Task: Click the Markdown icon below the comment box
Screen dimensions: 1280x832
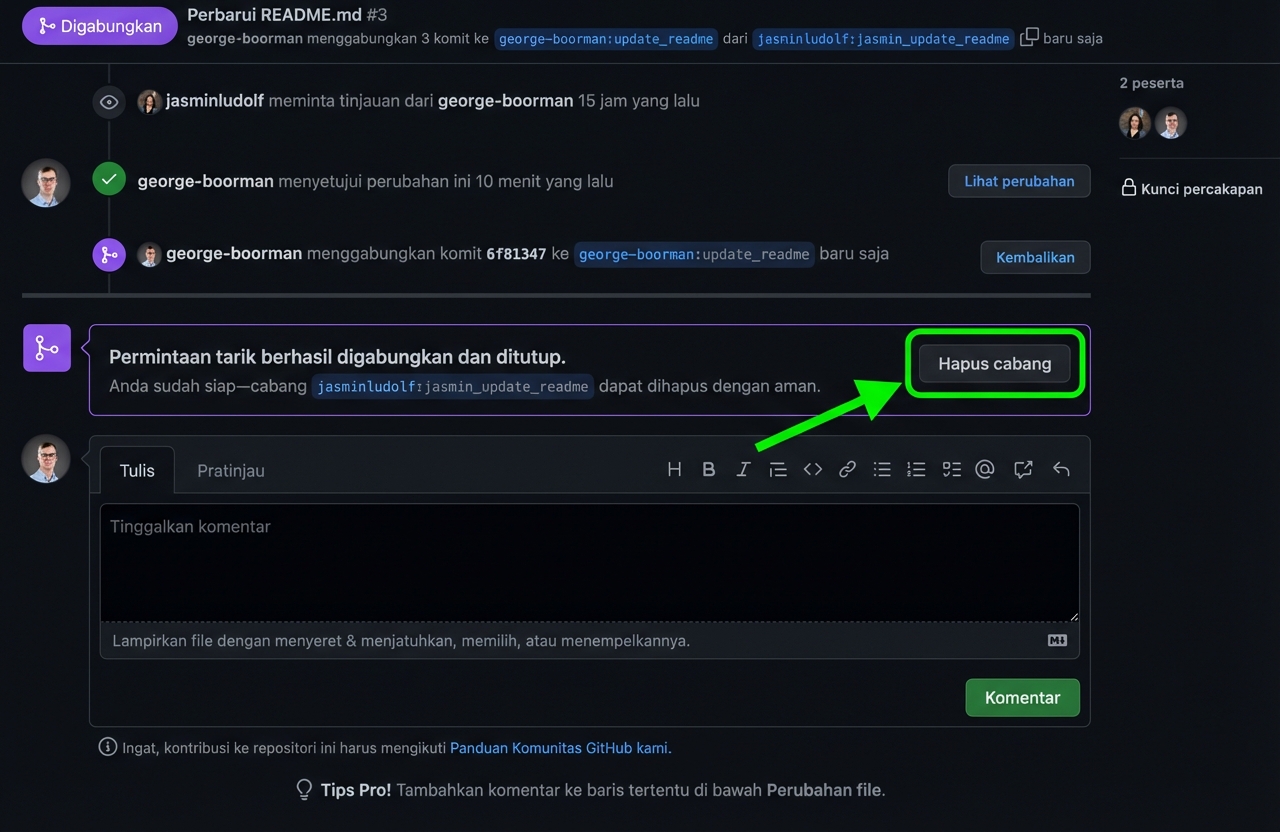Action: pos(1057,640)
